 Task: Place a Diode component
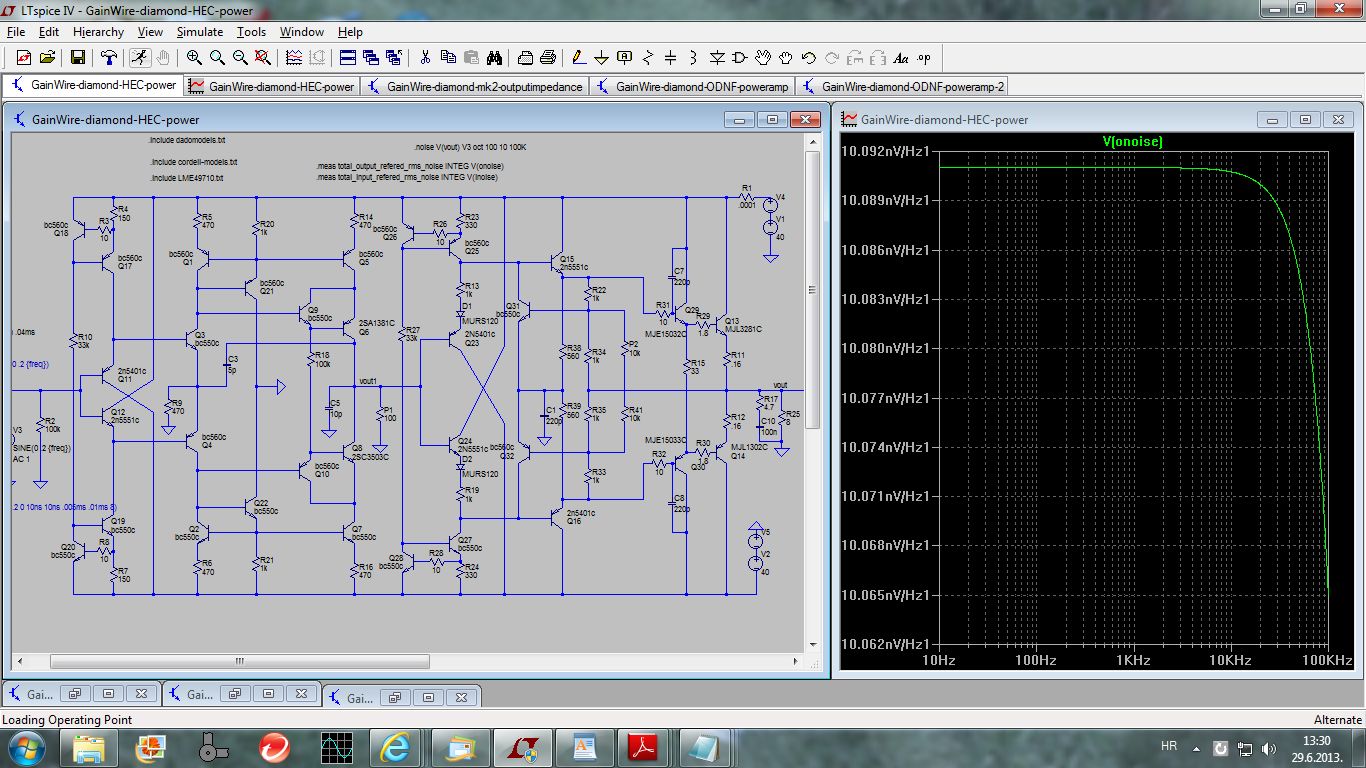click(x=717, y=57)
